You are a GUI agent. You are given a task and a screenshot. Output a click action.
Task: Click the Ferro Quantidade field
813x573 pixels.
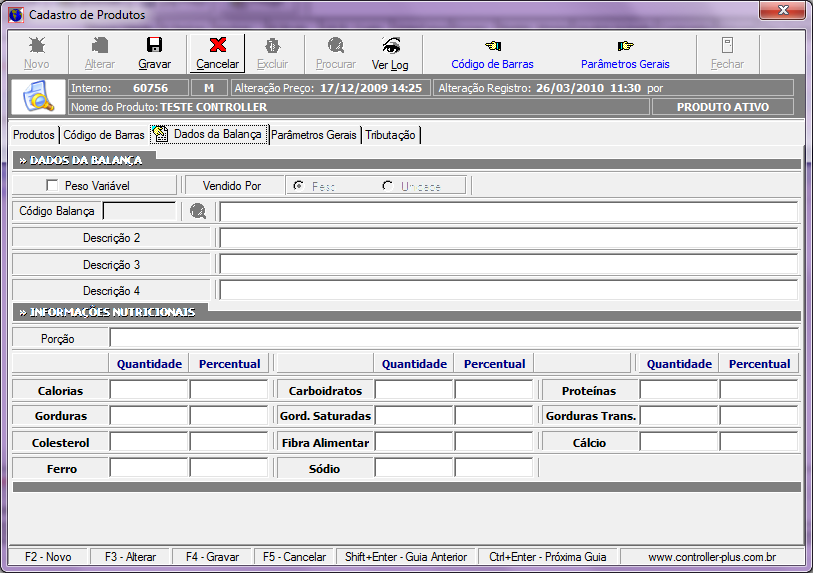click(x=149, y=468)
